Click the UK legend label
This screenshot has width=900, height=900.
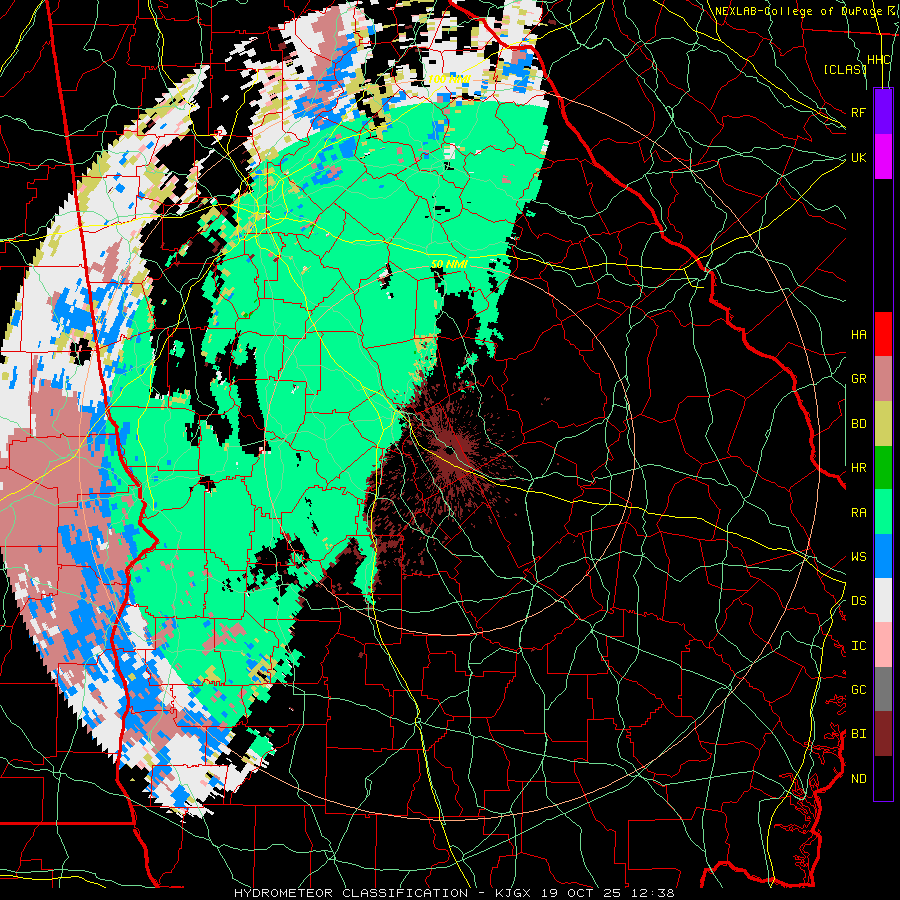pos(859,157)
